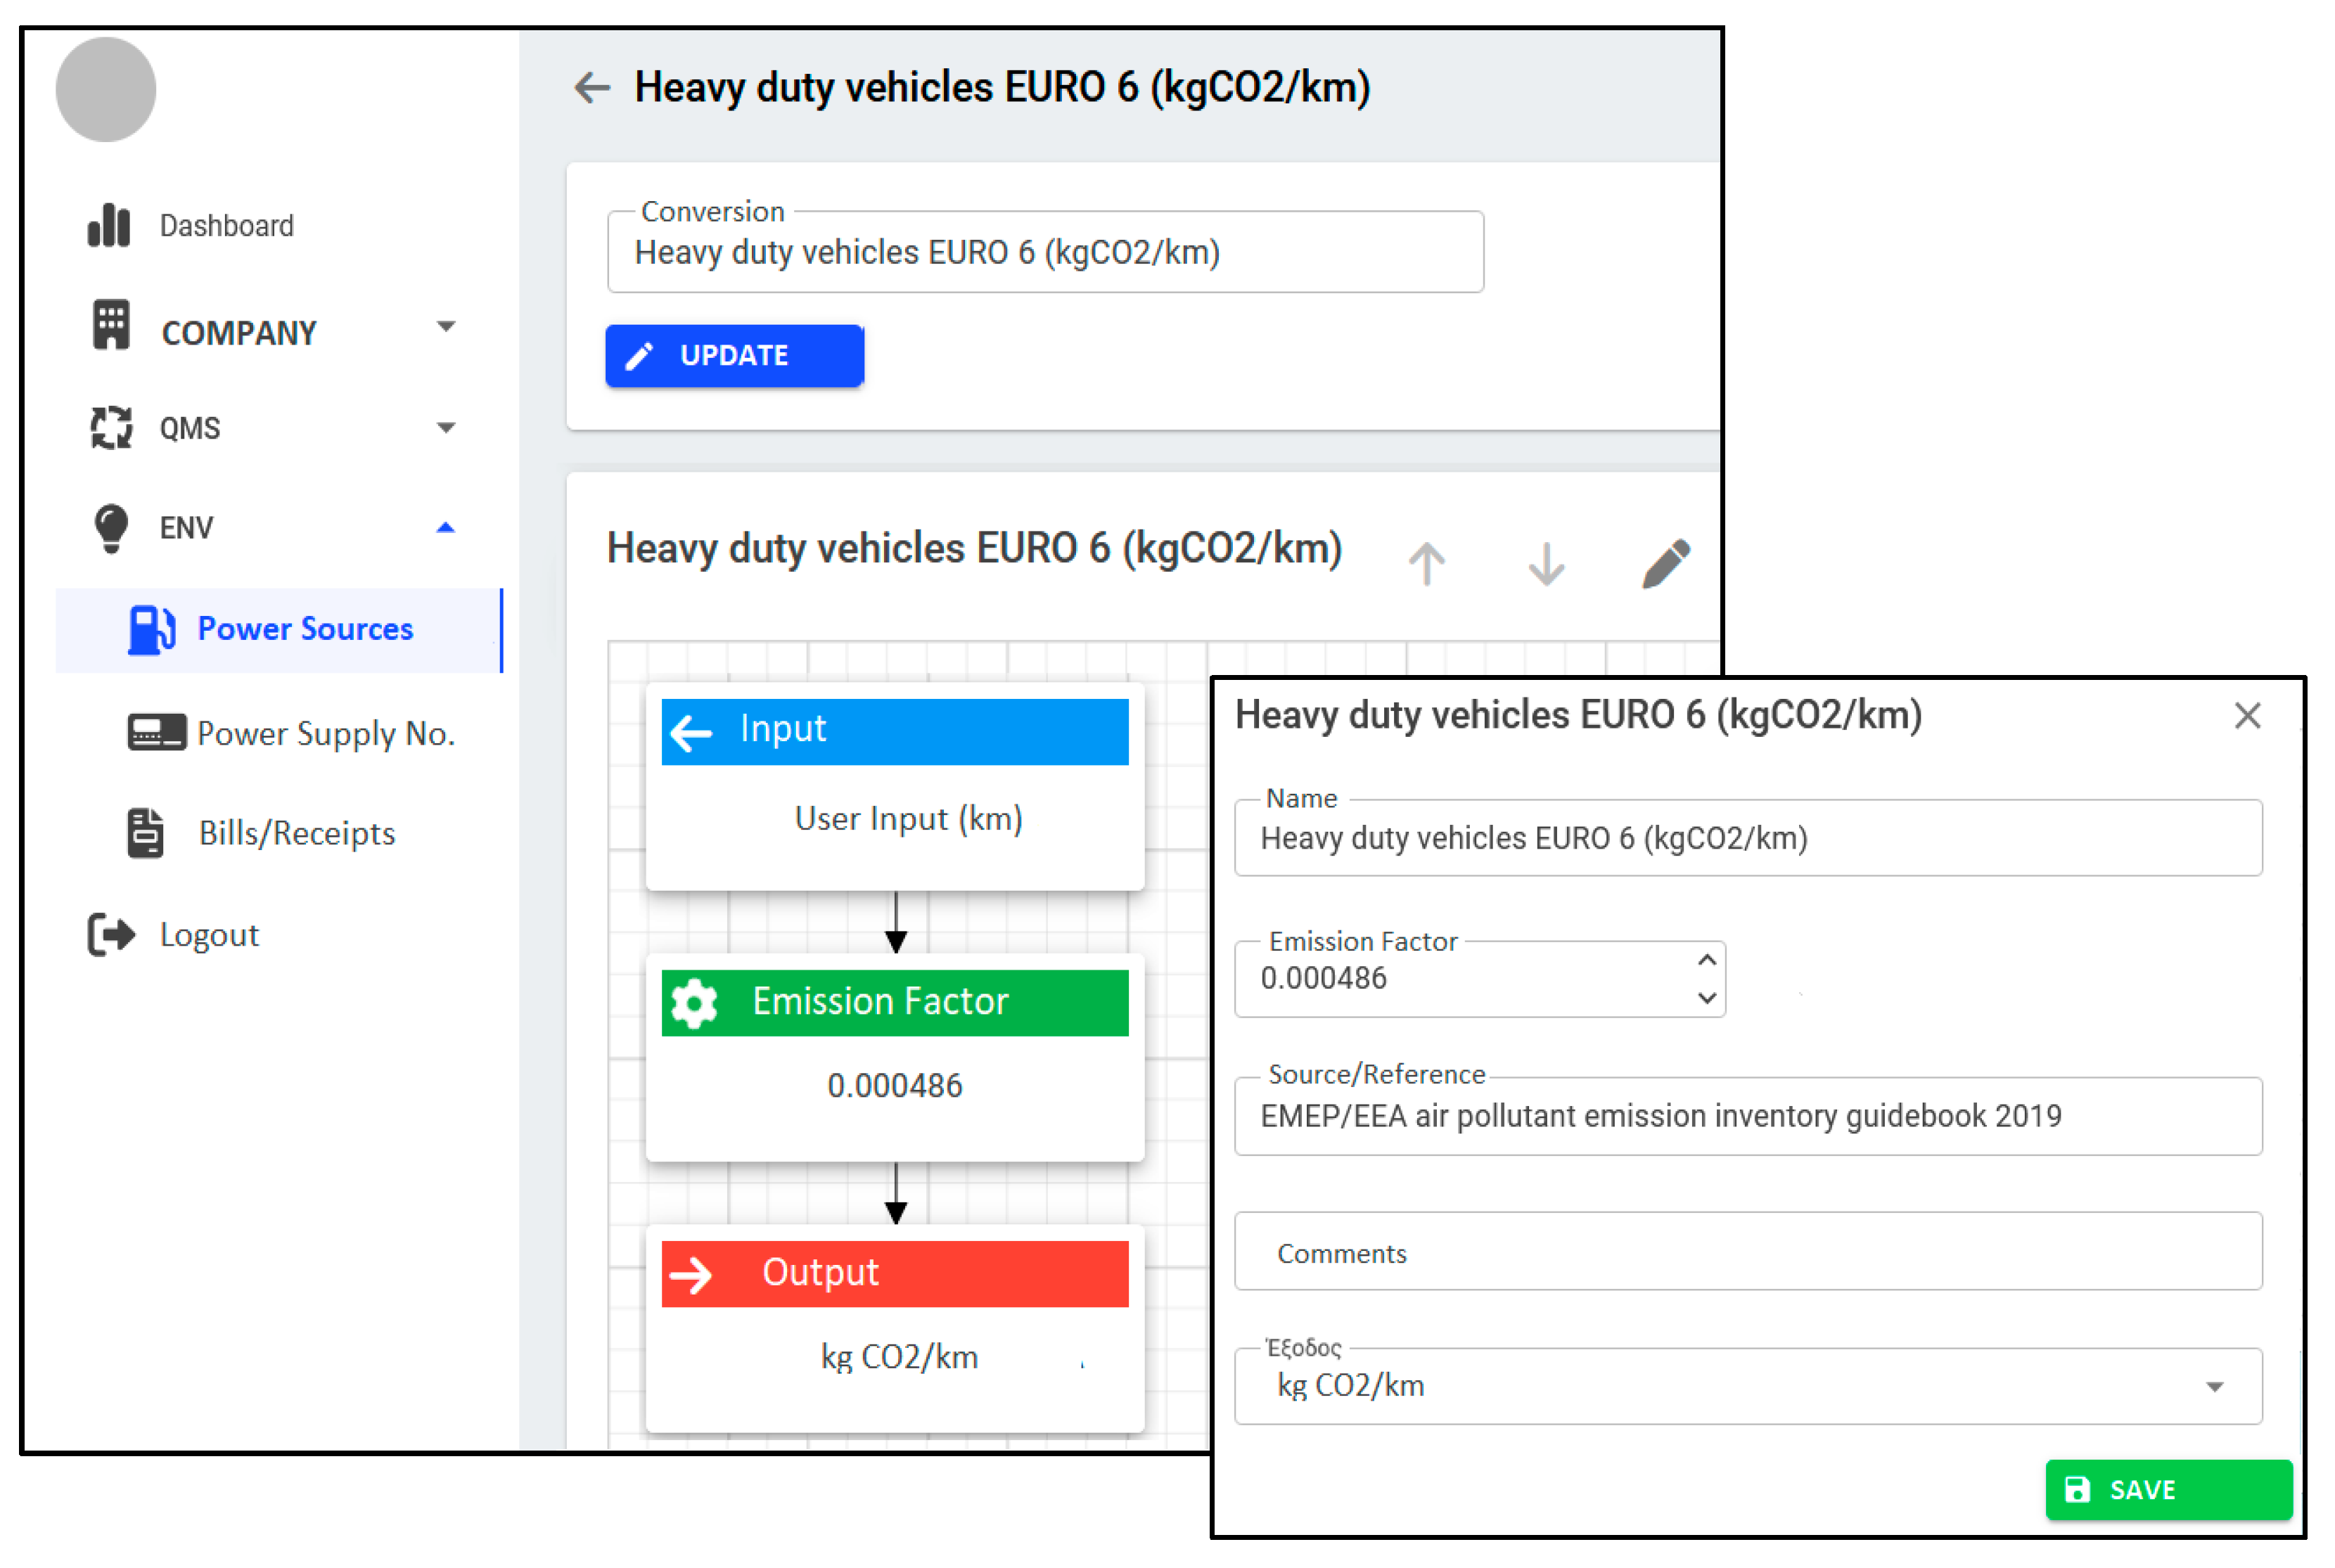Click the upward move arrow beside the diagram title
The image size is (2335, 1568).
click(x=1427, y=562)
